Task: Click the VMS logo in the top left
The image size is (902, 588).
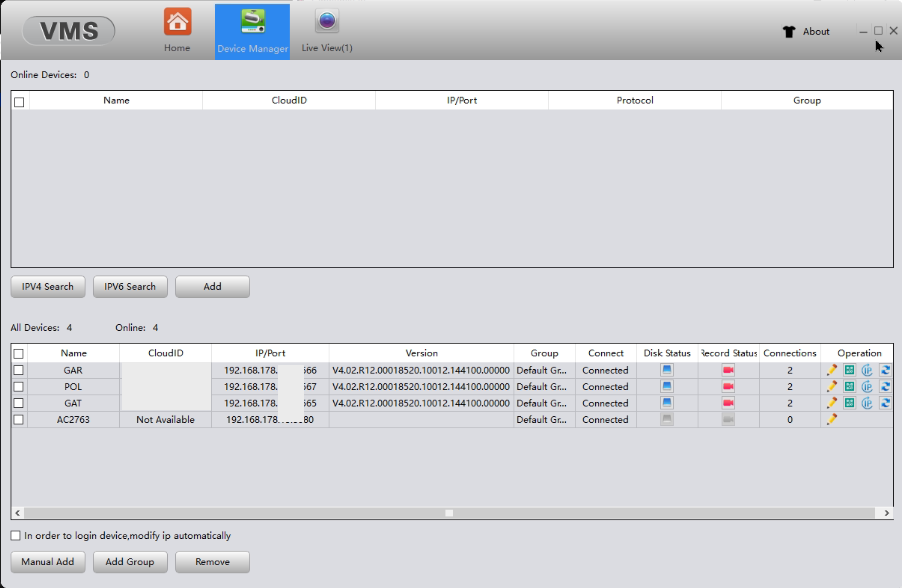Action: point(67,30)
